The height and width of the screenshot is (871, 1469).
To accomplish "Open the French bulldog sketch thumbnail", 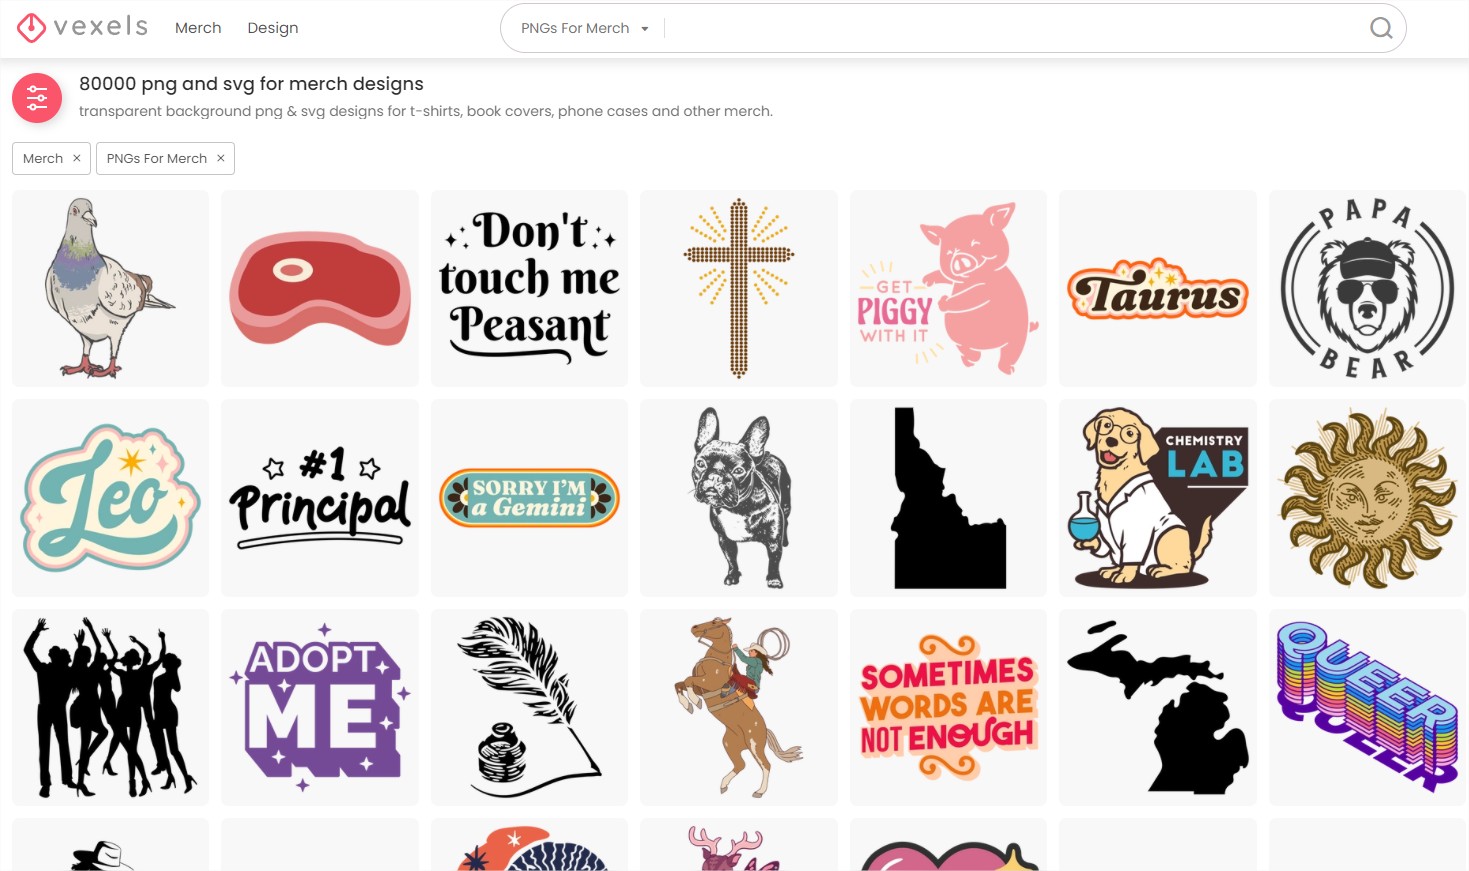I will pyautogui.click(x=739, y=498).
